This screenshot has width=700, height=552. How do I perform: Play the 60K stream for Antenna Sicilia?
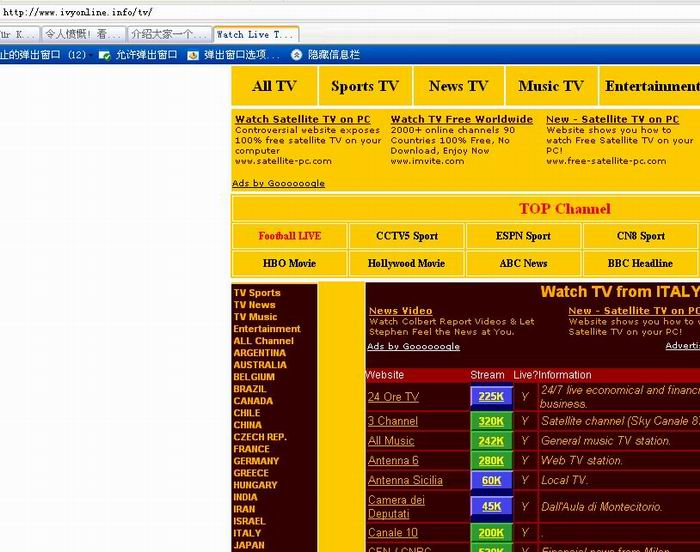click(491, 481)
